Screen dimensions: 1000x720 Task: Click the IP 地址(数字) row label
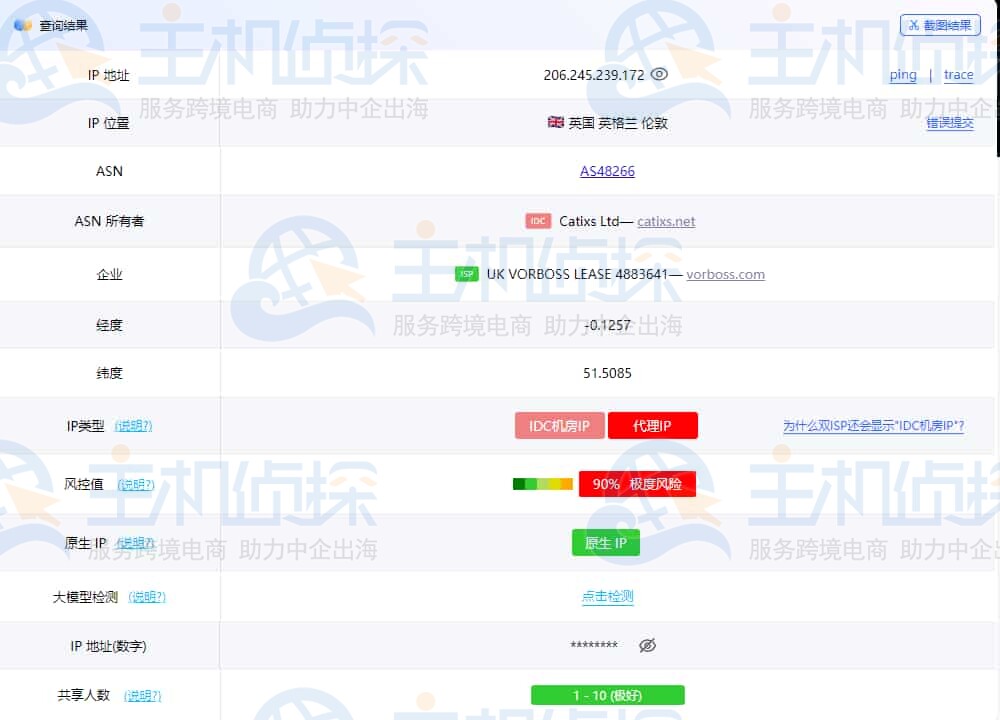click(x=108, y=646)
